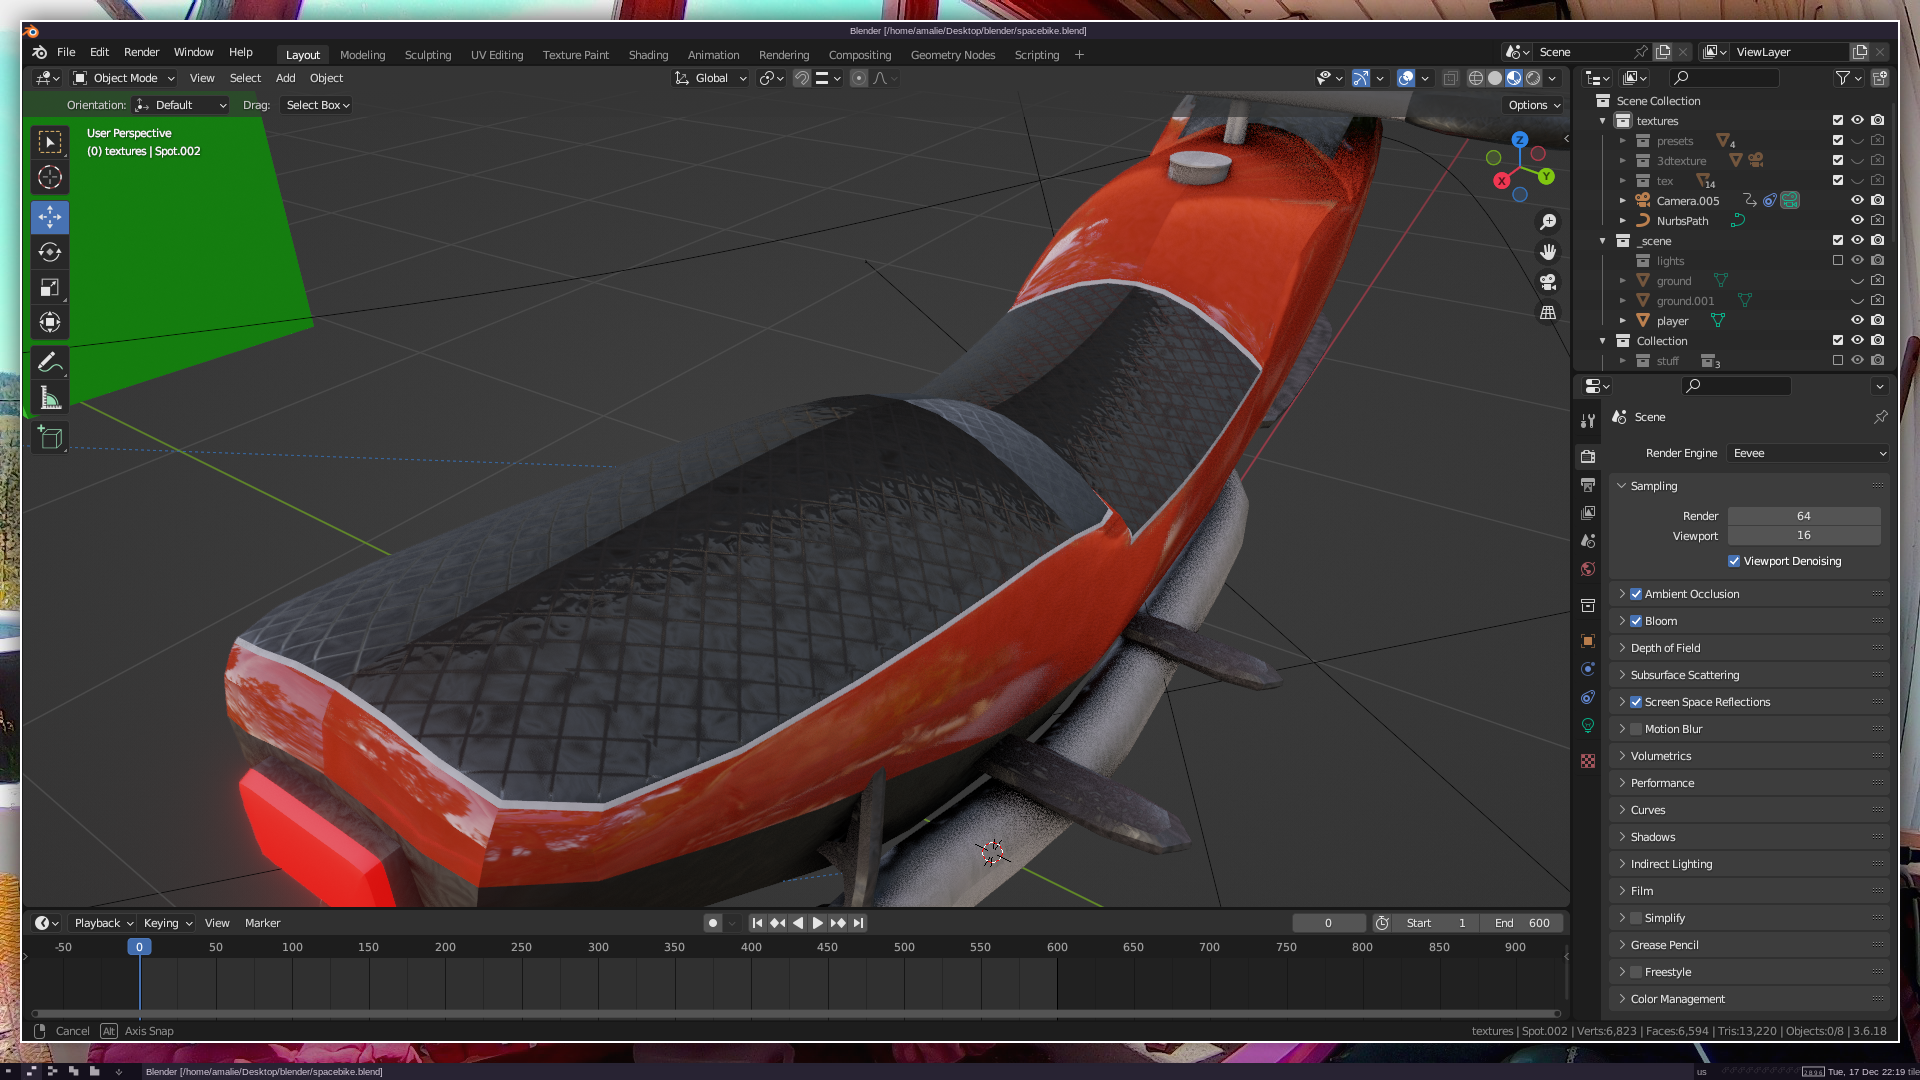This screenshot has height=1080, width=1920.
Task: Switch to the Shading workspace tab
Action: tap(648, 55)
